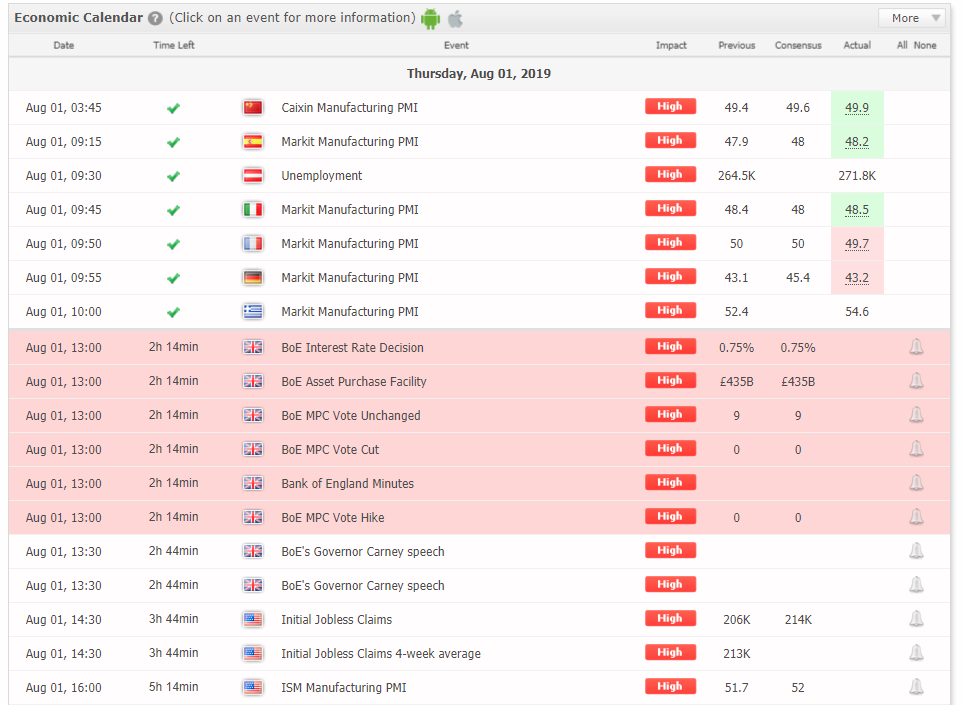962x705 pixels.
Task: Open Bank of England Minutes event
Action: click(347, 483)
